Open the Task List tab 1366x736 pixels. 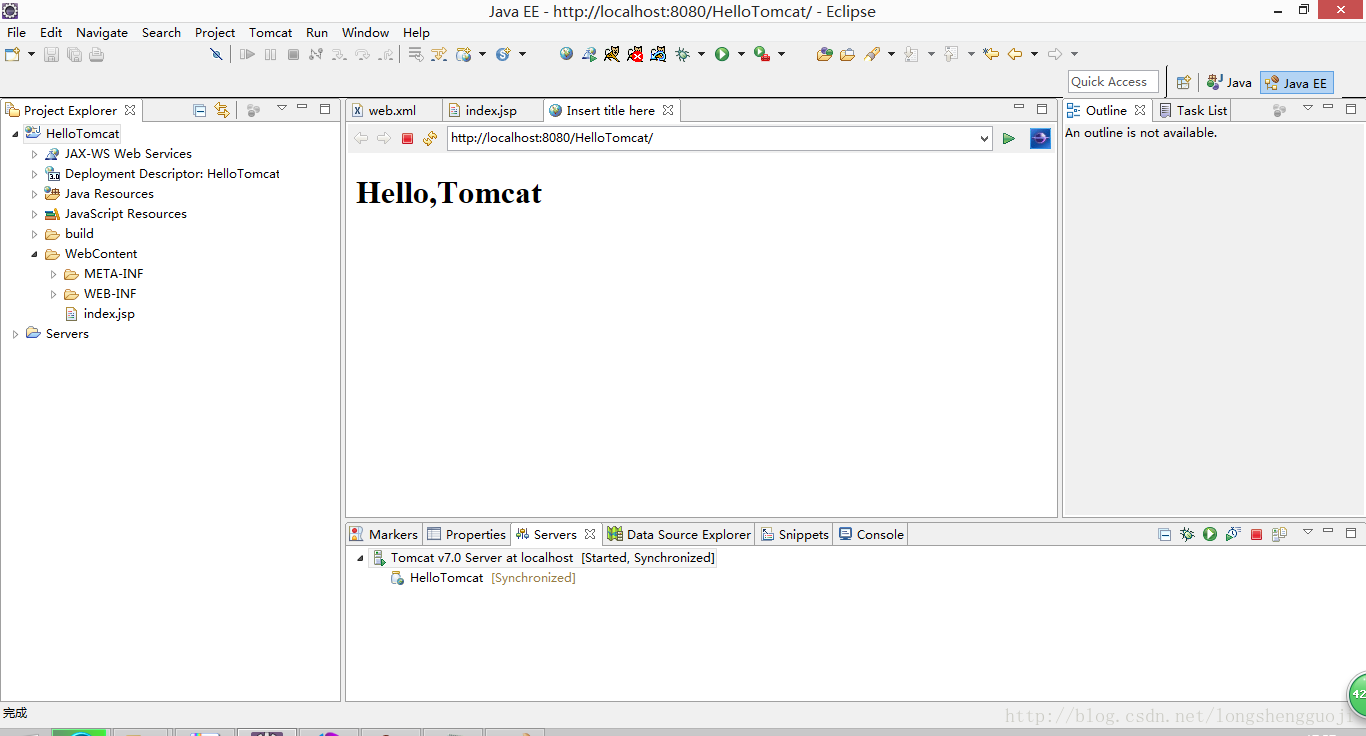[1194, 110]
